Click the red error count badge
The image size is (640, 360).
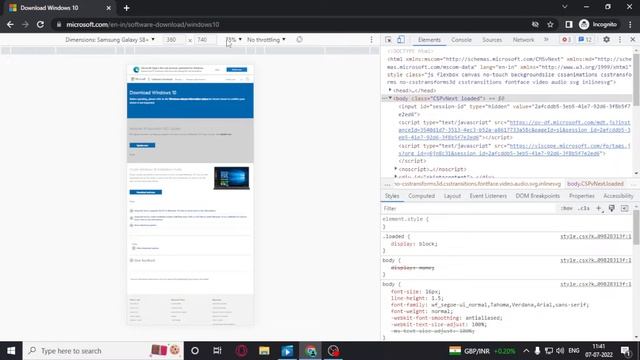click(x=566, y=40)
